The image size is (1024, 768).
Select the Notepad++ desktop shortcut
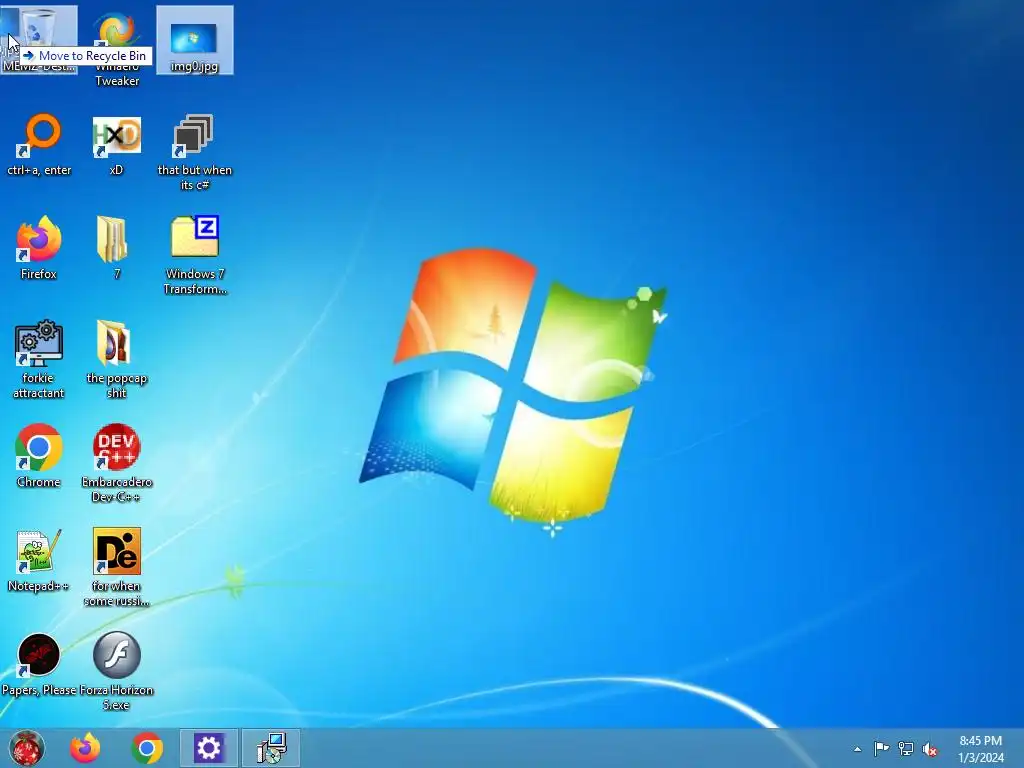pyautogui.click(x=39, y=551)
